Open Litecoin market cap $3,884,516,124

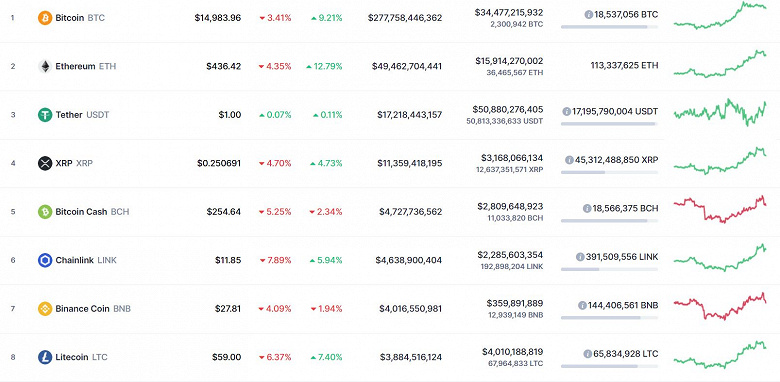point(410,357)
